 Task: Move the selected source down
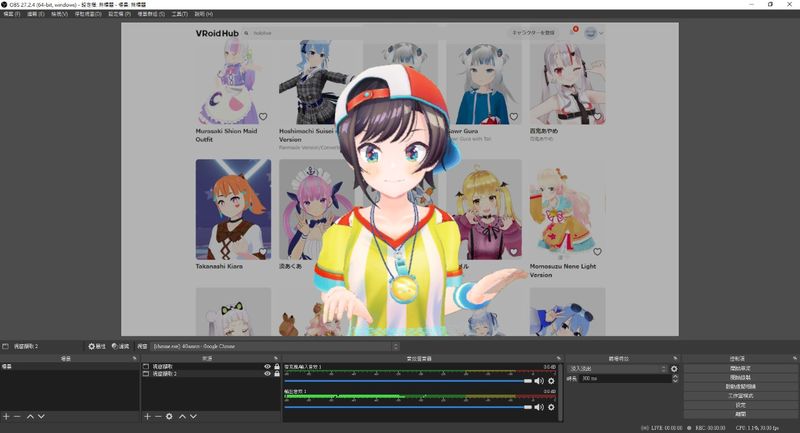pyautogui.click(x=193, y=417)
